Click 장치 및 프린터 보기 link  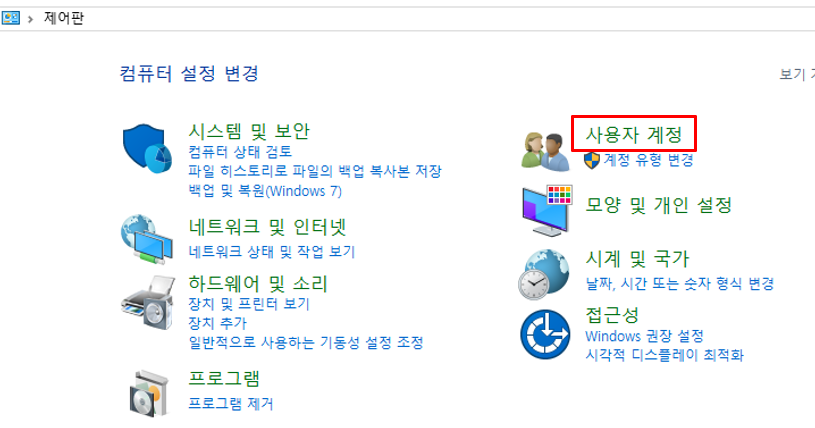[249, 304]
